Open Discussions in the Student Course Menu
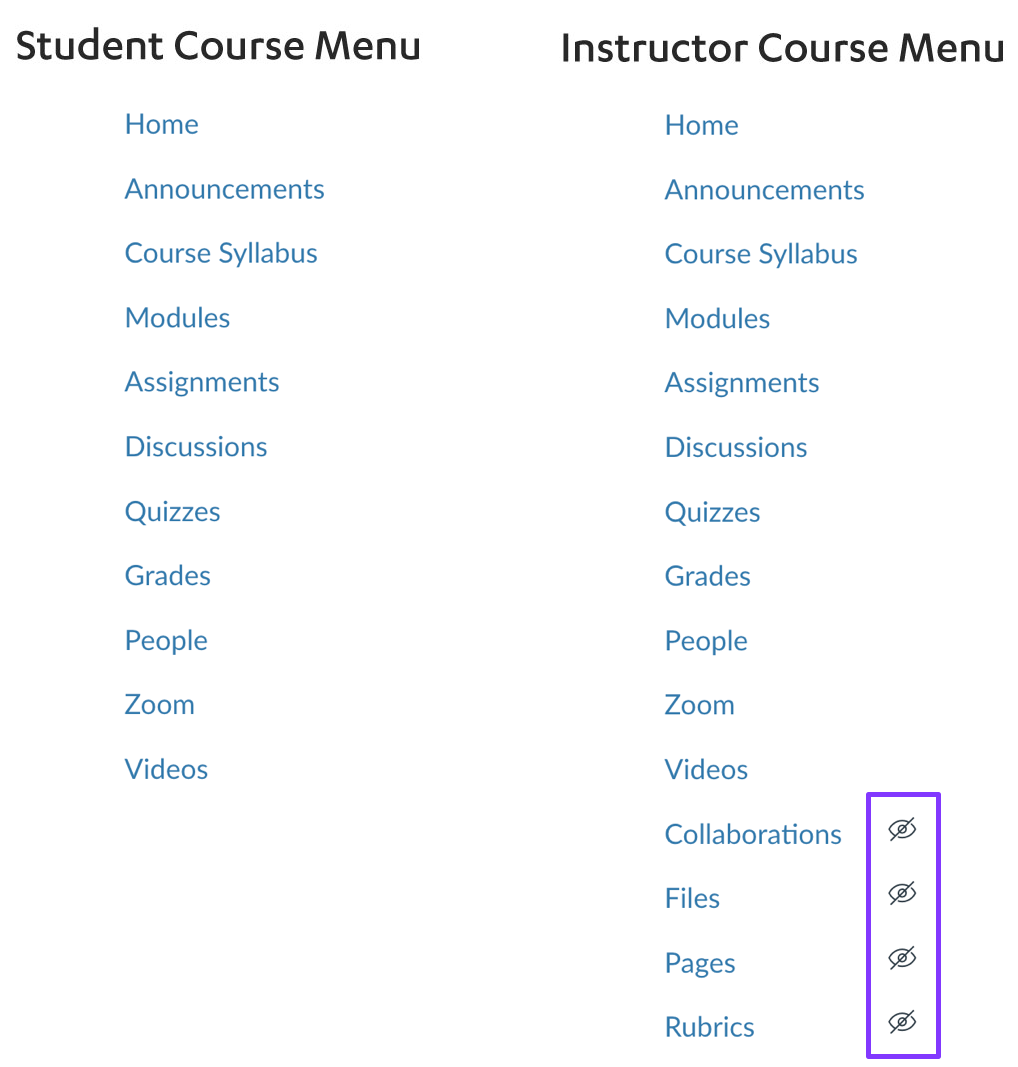Screen dimensions: 1018x1067 (196, 446)
